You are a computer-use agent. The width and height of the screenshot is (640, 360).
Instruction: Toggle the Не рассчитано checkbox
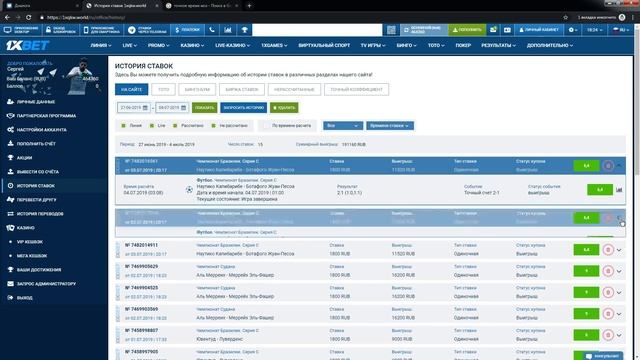coord(213,126)
